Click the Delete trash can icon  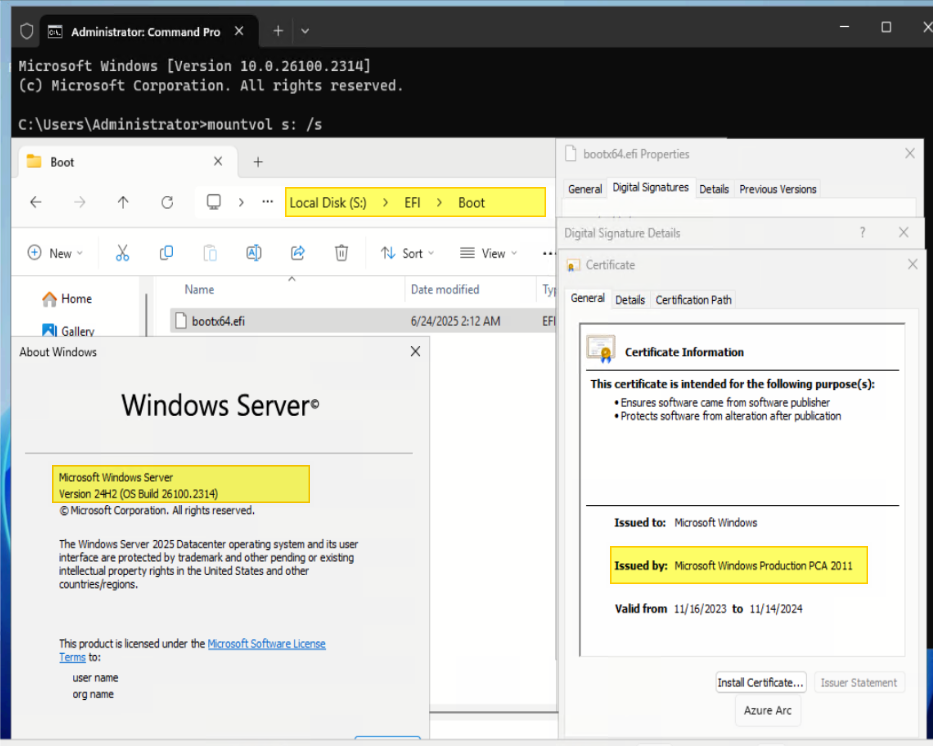point(341,253)
